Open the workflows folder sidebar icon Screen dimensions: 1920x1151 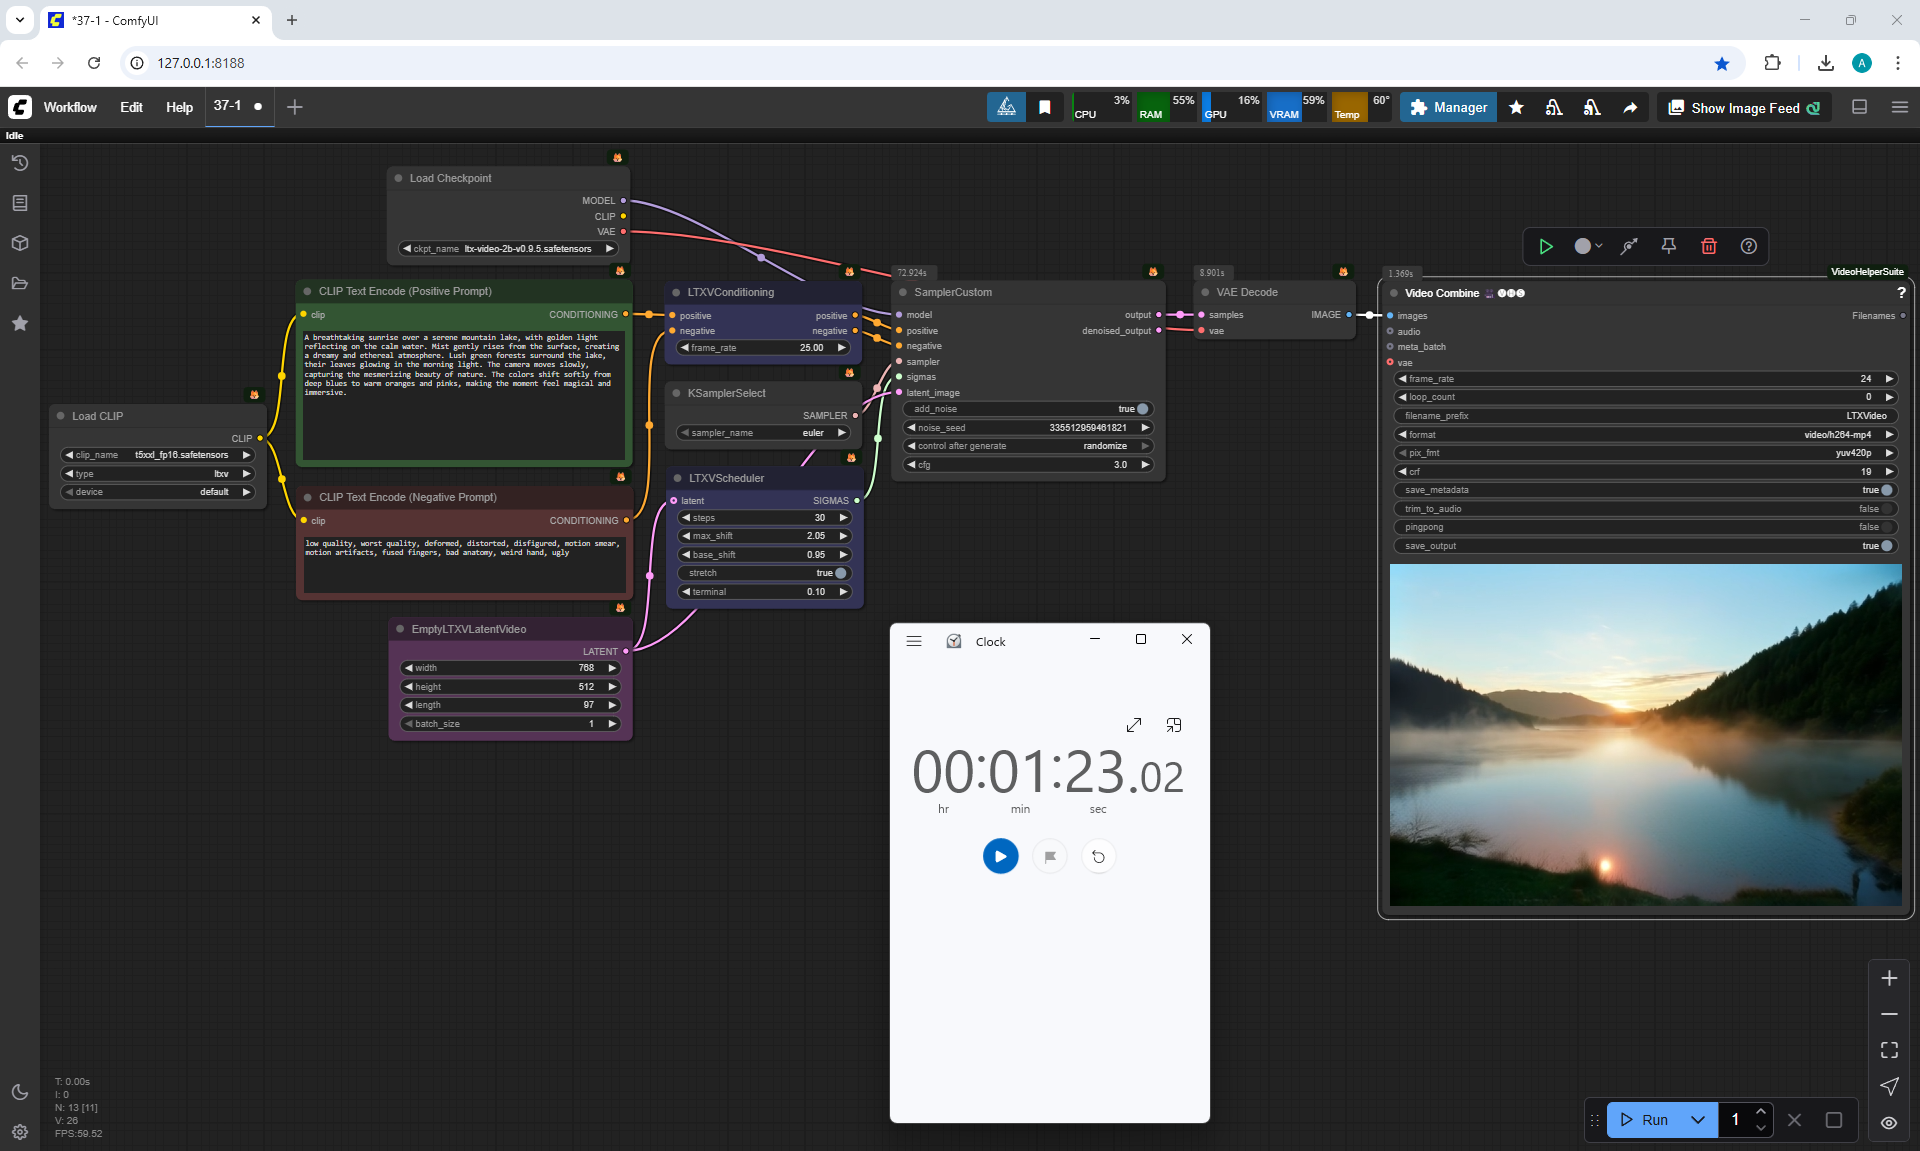[x=20, y=283]
